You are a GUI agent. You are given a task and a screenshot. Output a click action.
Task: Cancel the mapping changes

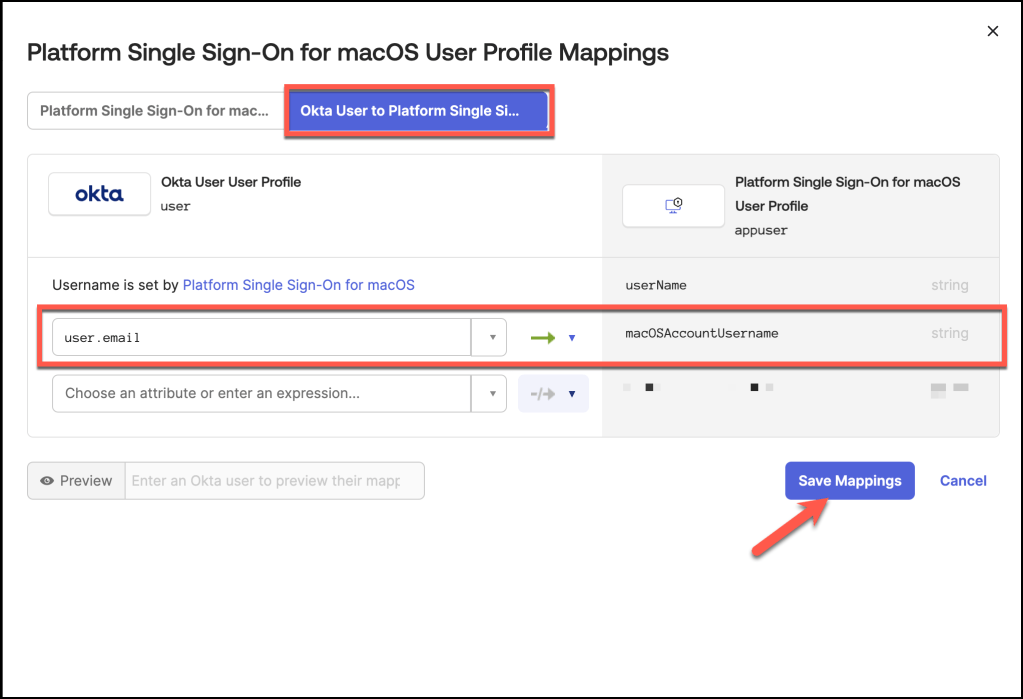click(963, 481)
